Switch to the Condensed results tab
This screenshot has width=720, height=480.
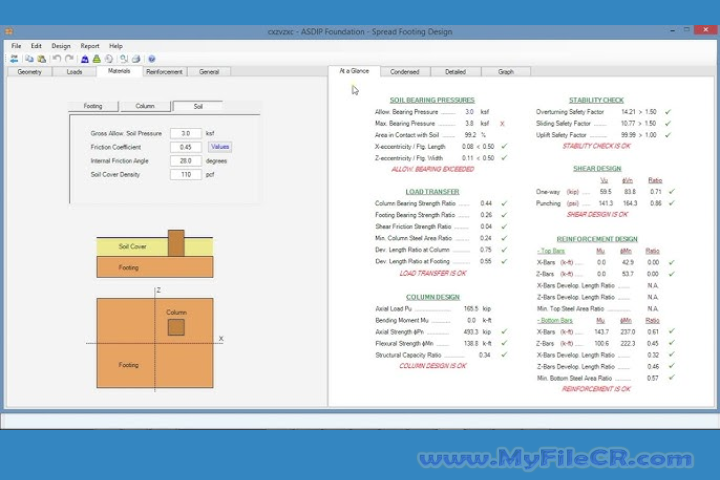[x=405, y=72]
